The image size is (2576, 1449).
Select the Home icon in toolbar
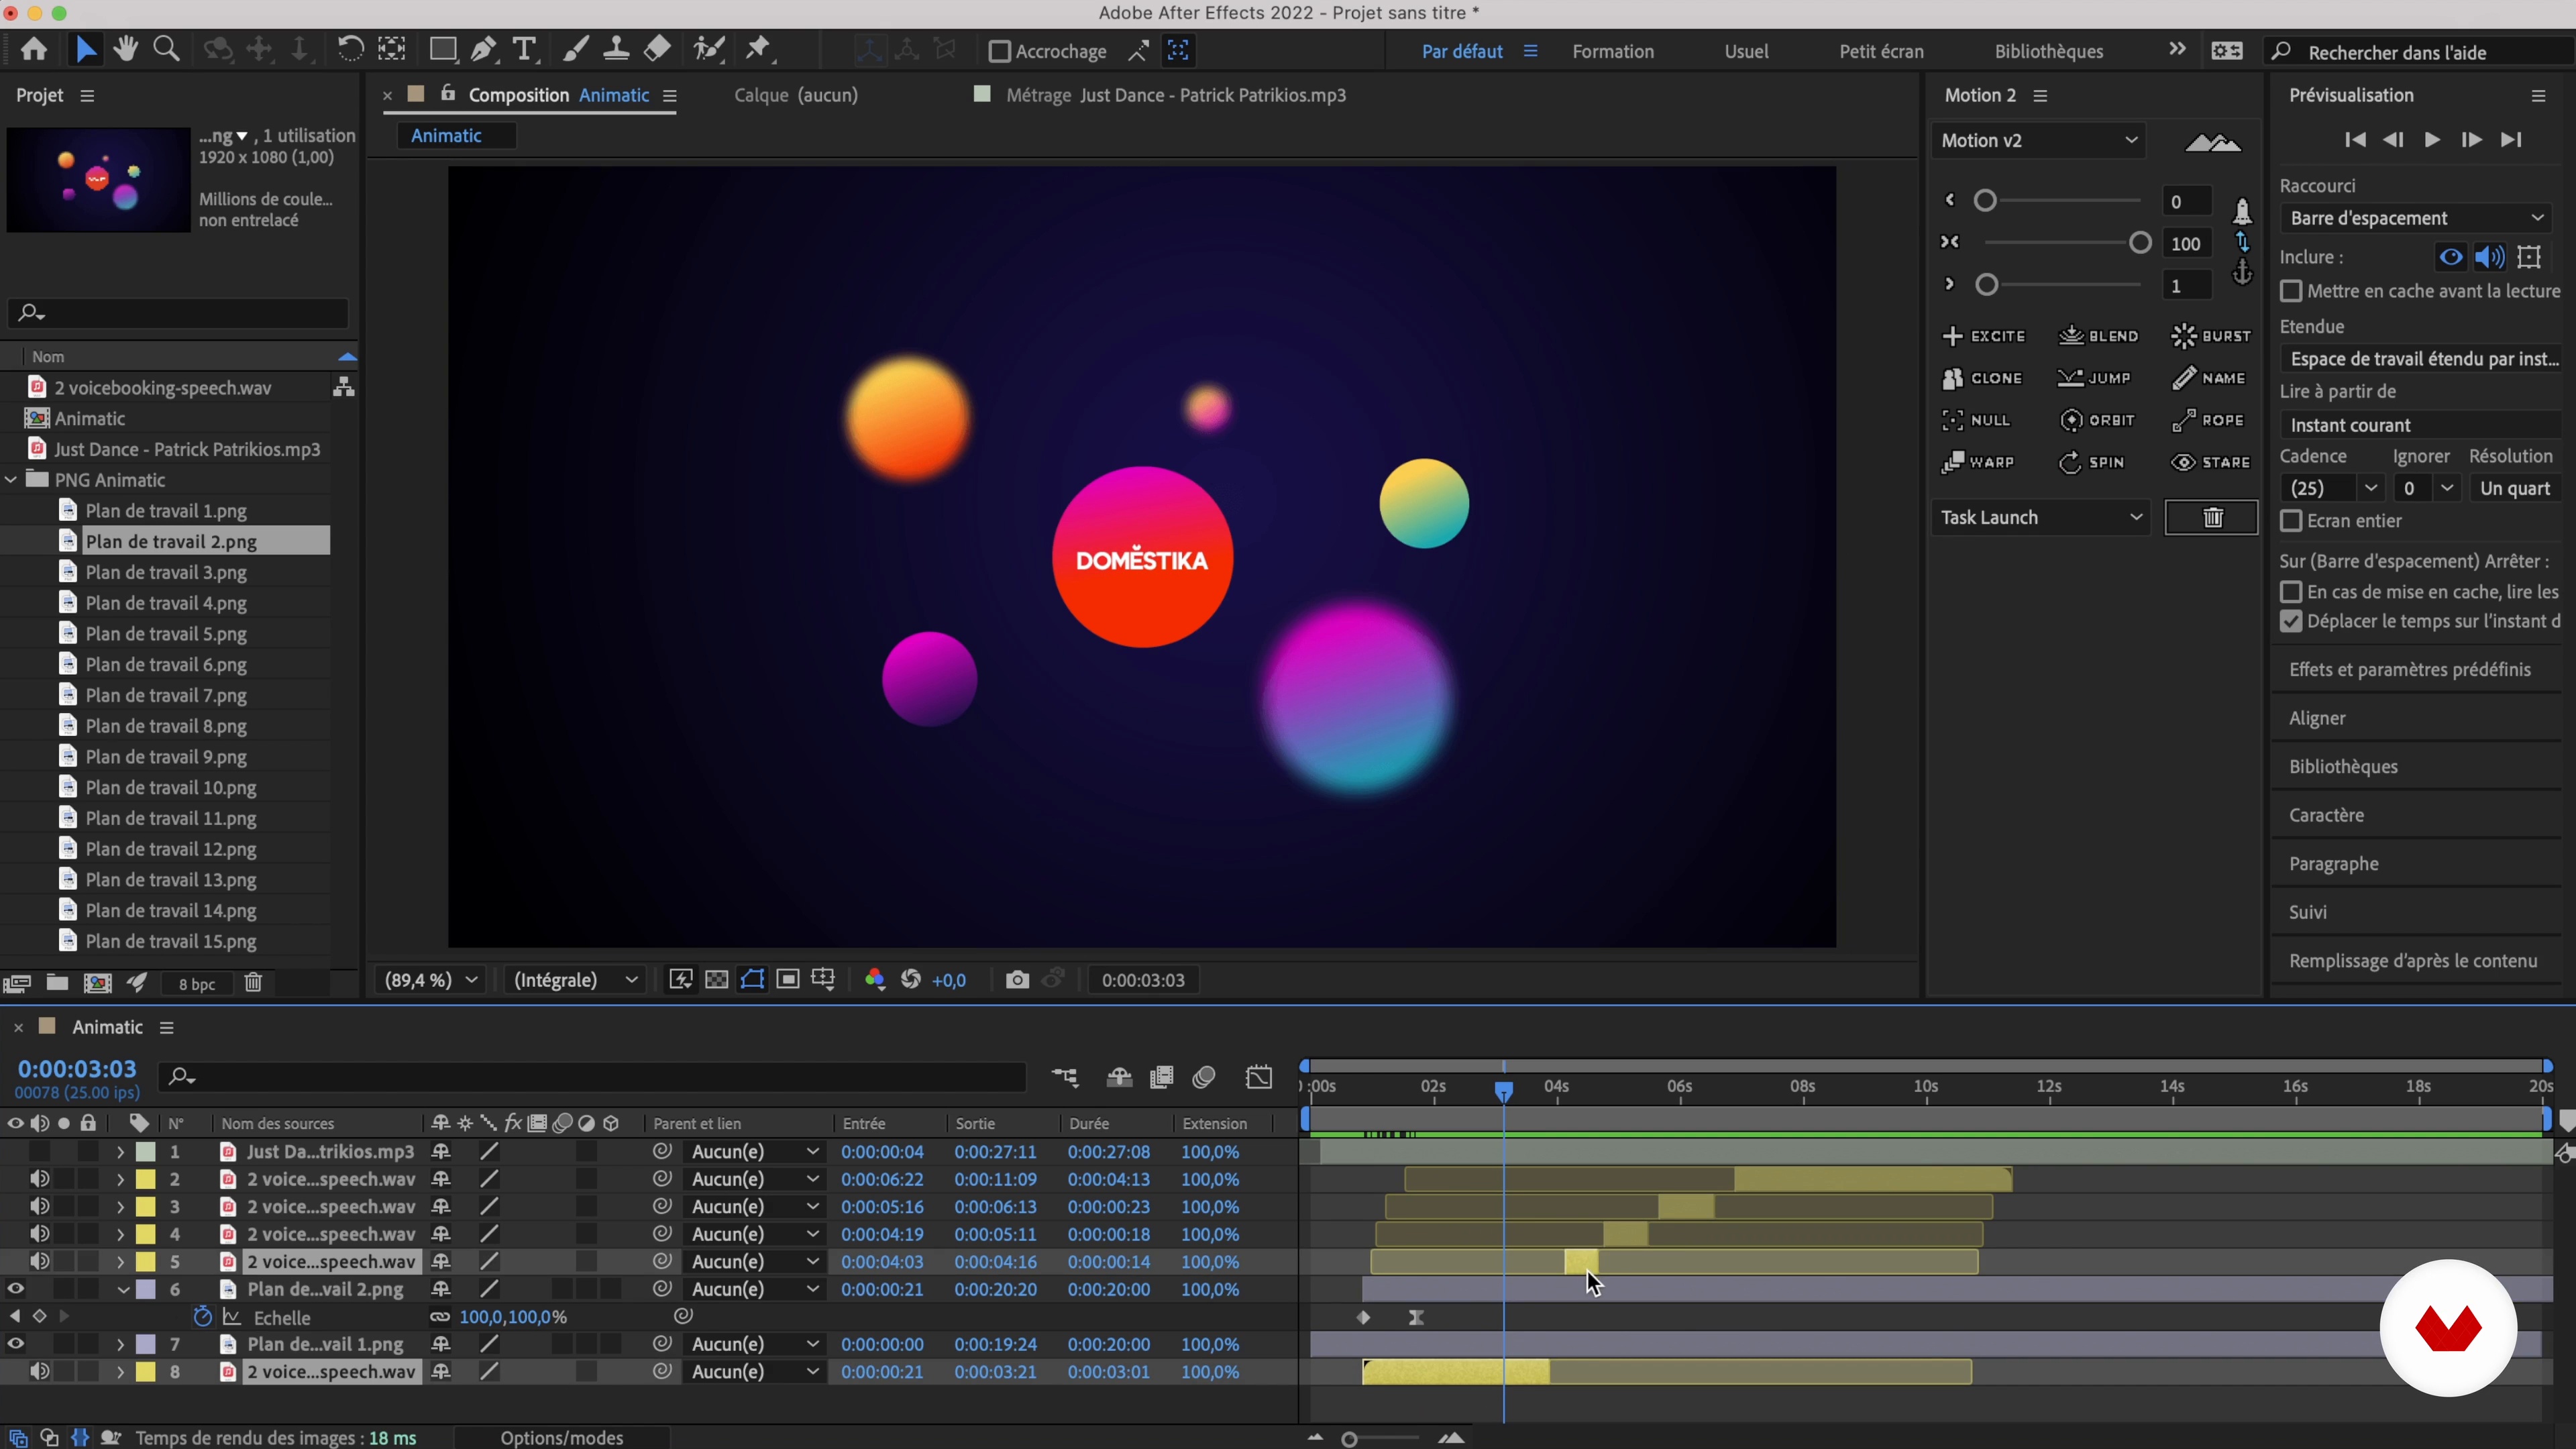point(34,49)
